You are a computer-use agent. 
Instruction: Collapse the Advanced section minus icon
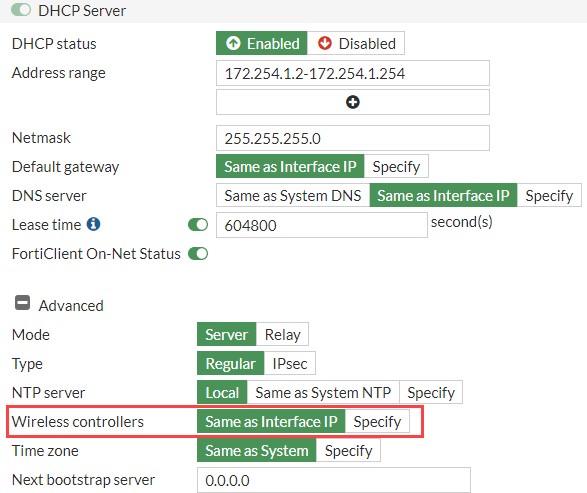click(x=22, y=303)
